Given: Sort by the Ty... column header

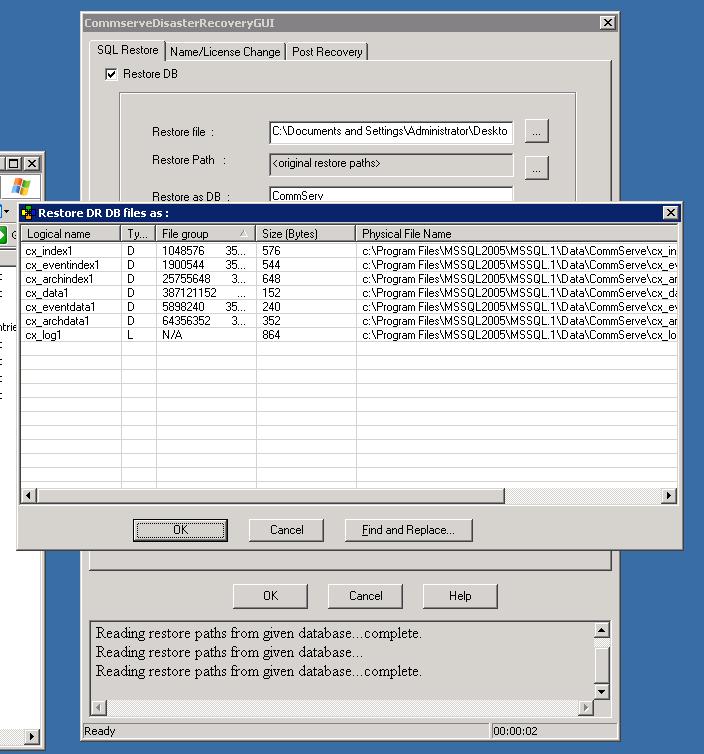Looking at the screenshot, I should pos(138,234).
